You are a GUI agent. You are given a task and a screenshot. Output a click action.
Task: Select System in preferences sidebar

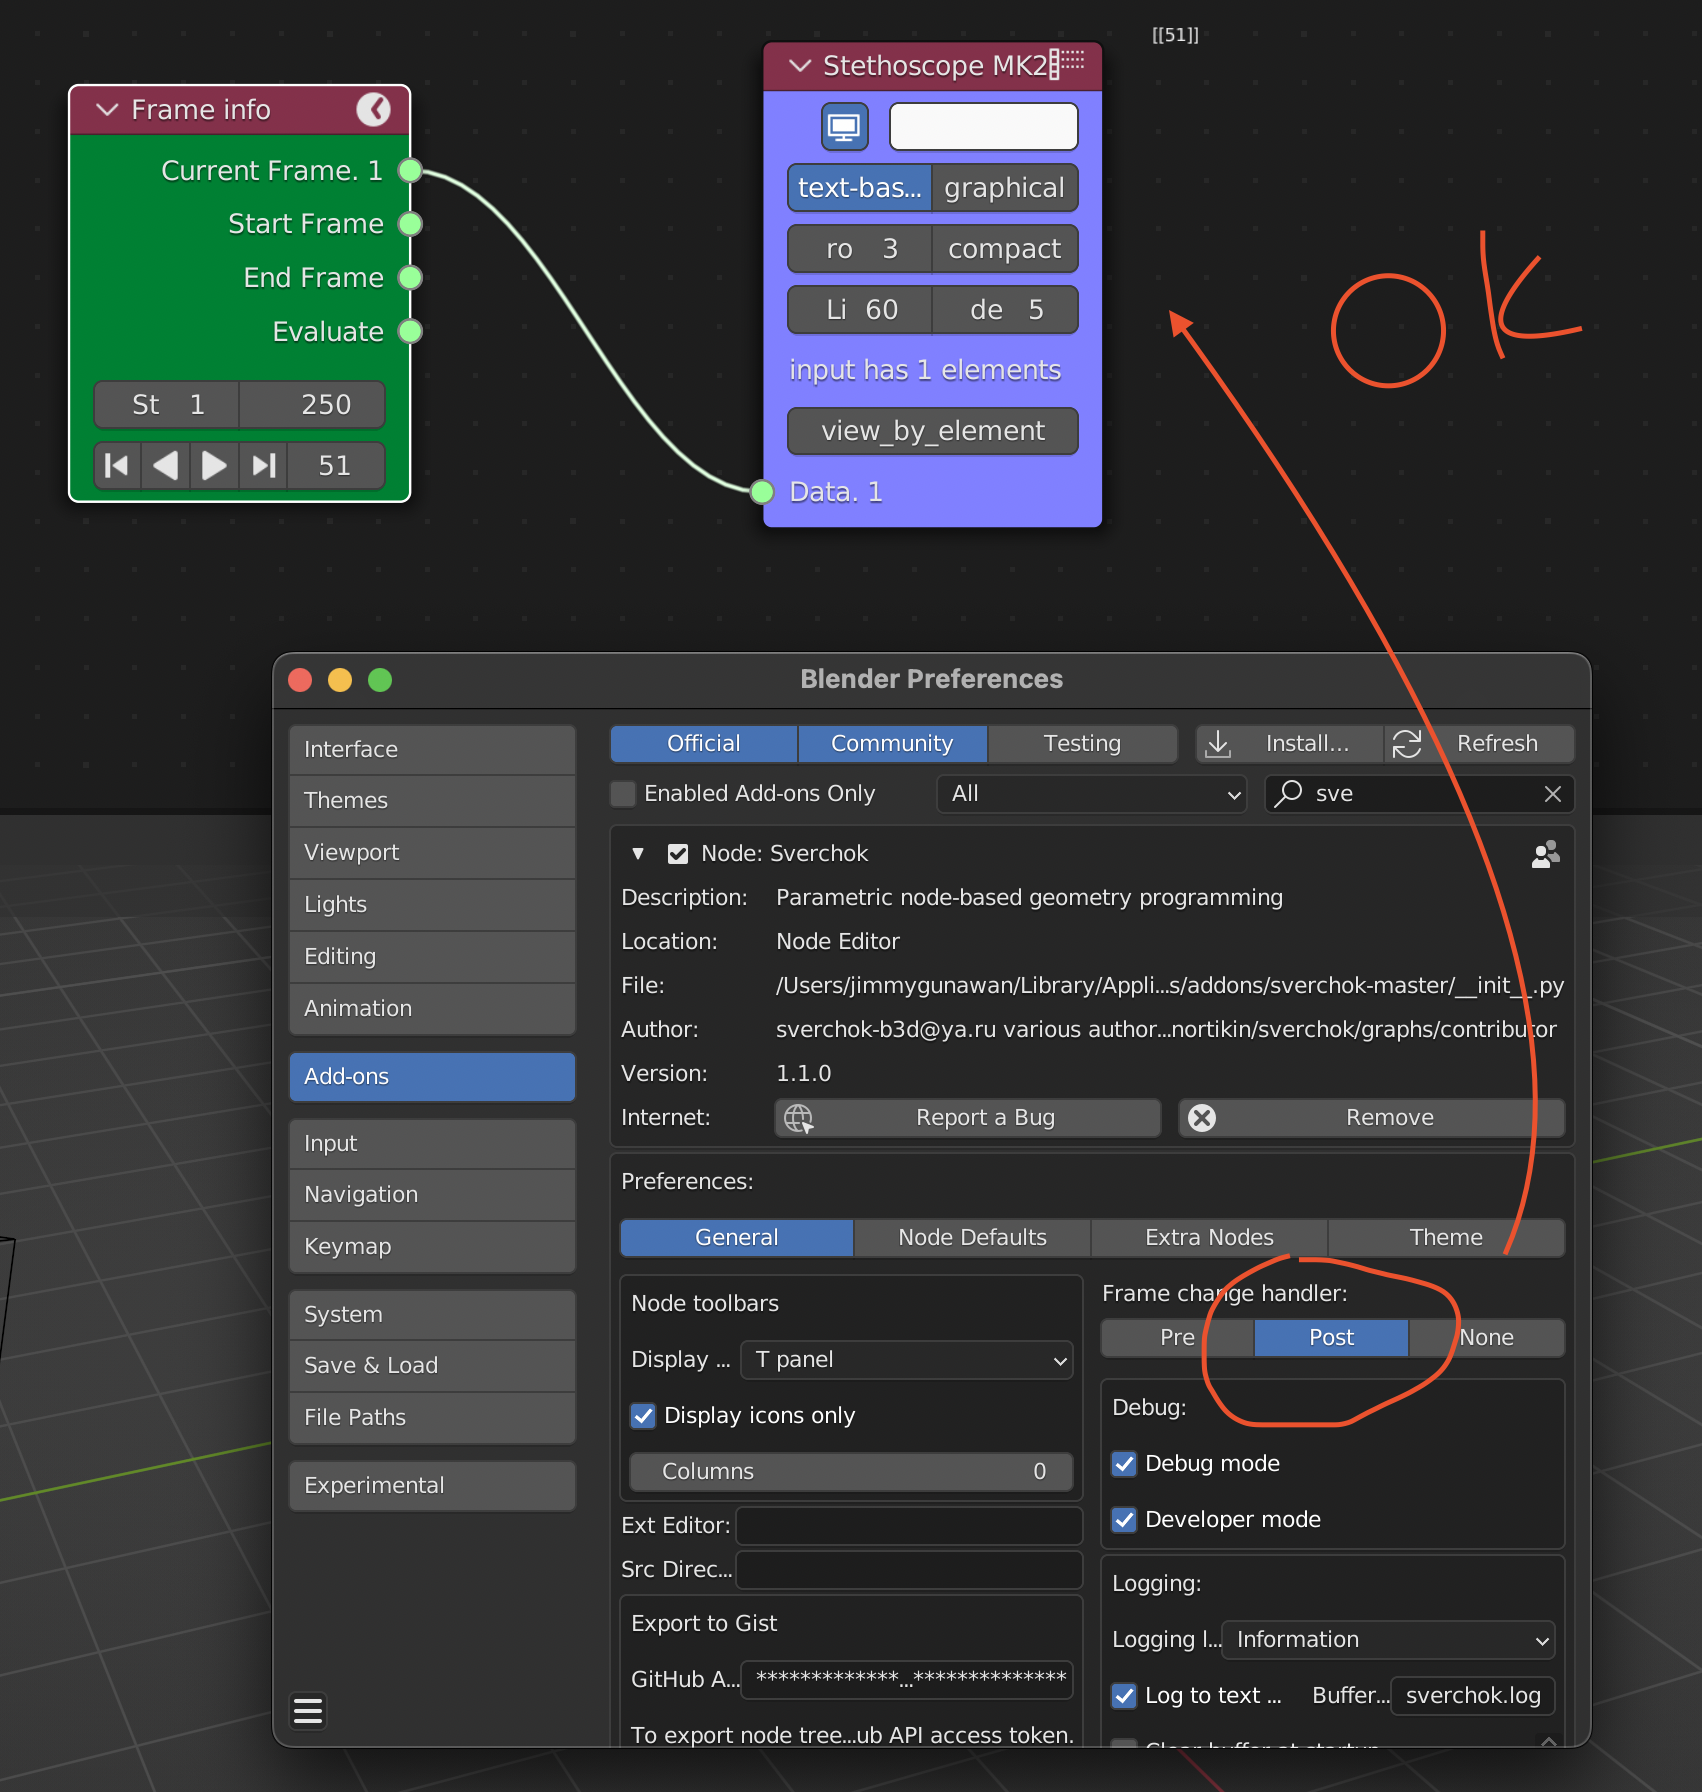point(432,1315)
